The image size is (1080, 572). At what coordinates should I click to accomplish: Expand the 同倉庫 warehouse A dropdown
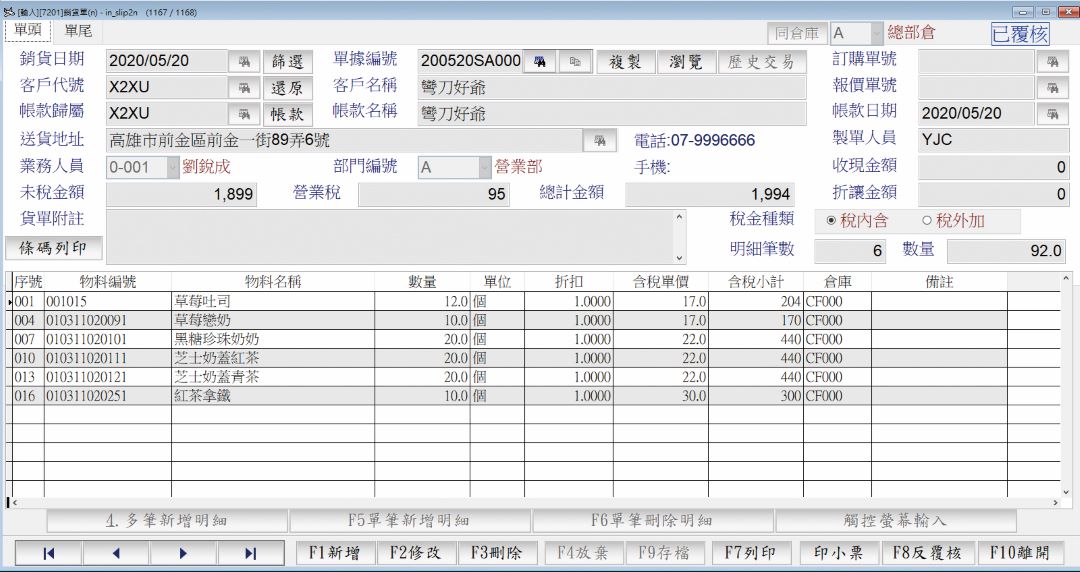point(876,33)
